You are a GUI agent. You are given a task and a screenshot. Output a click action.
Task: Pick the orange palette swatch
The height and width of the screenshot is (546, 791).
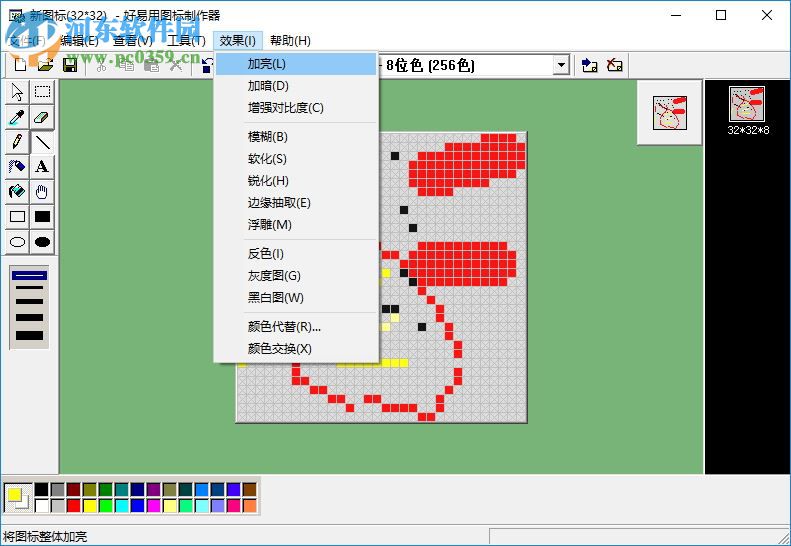coord(250,505)
